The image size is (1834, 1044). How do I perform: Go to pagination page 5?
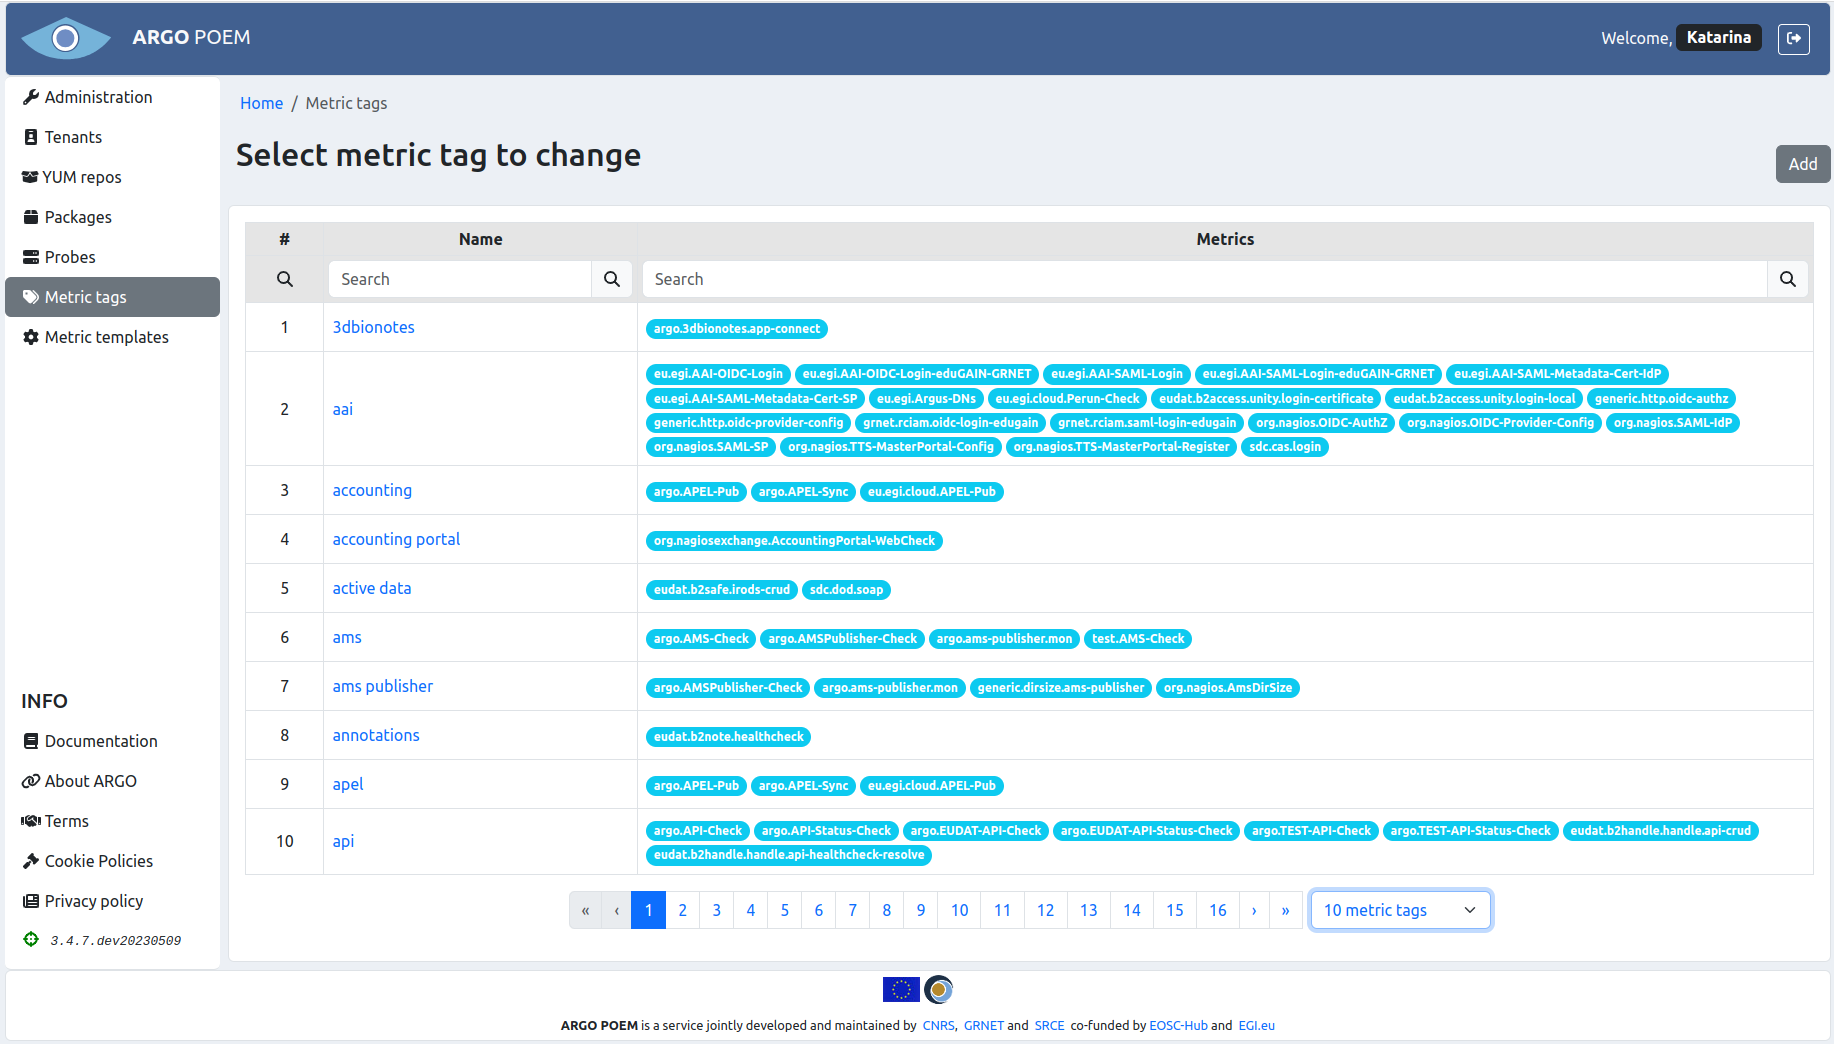pyautogui.click(x=784, y=910)
